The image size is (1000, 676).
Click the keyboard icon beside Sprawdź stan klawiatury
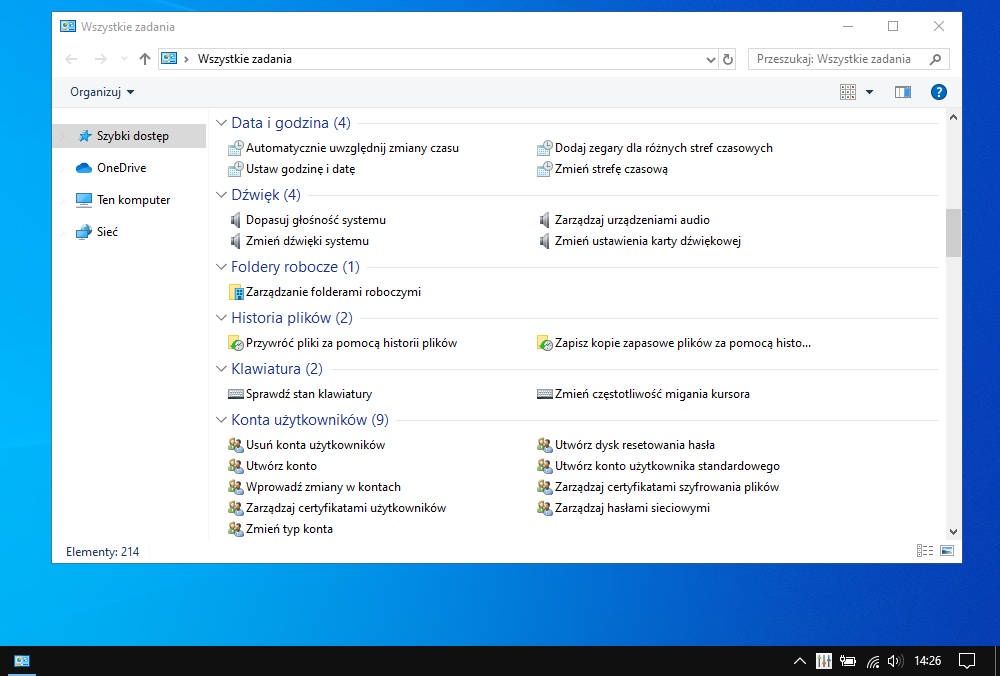tap(235, 394)
